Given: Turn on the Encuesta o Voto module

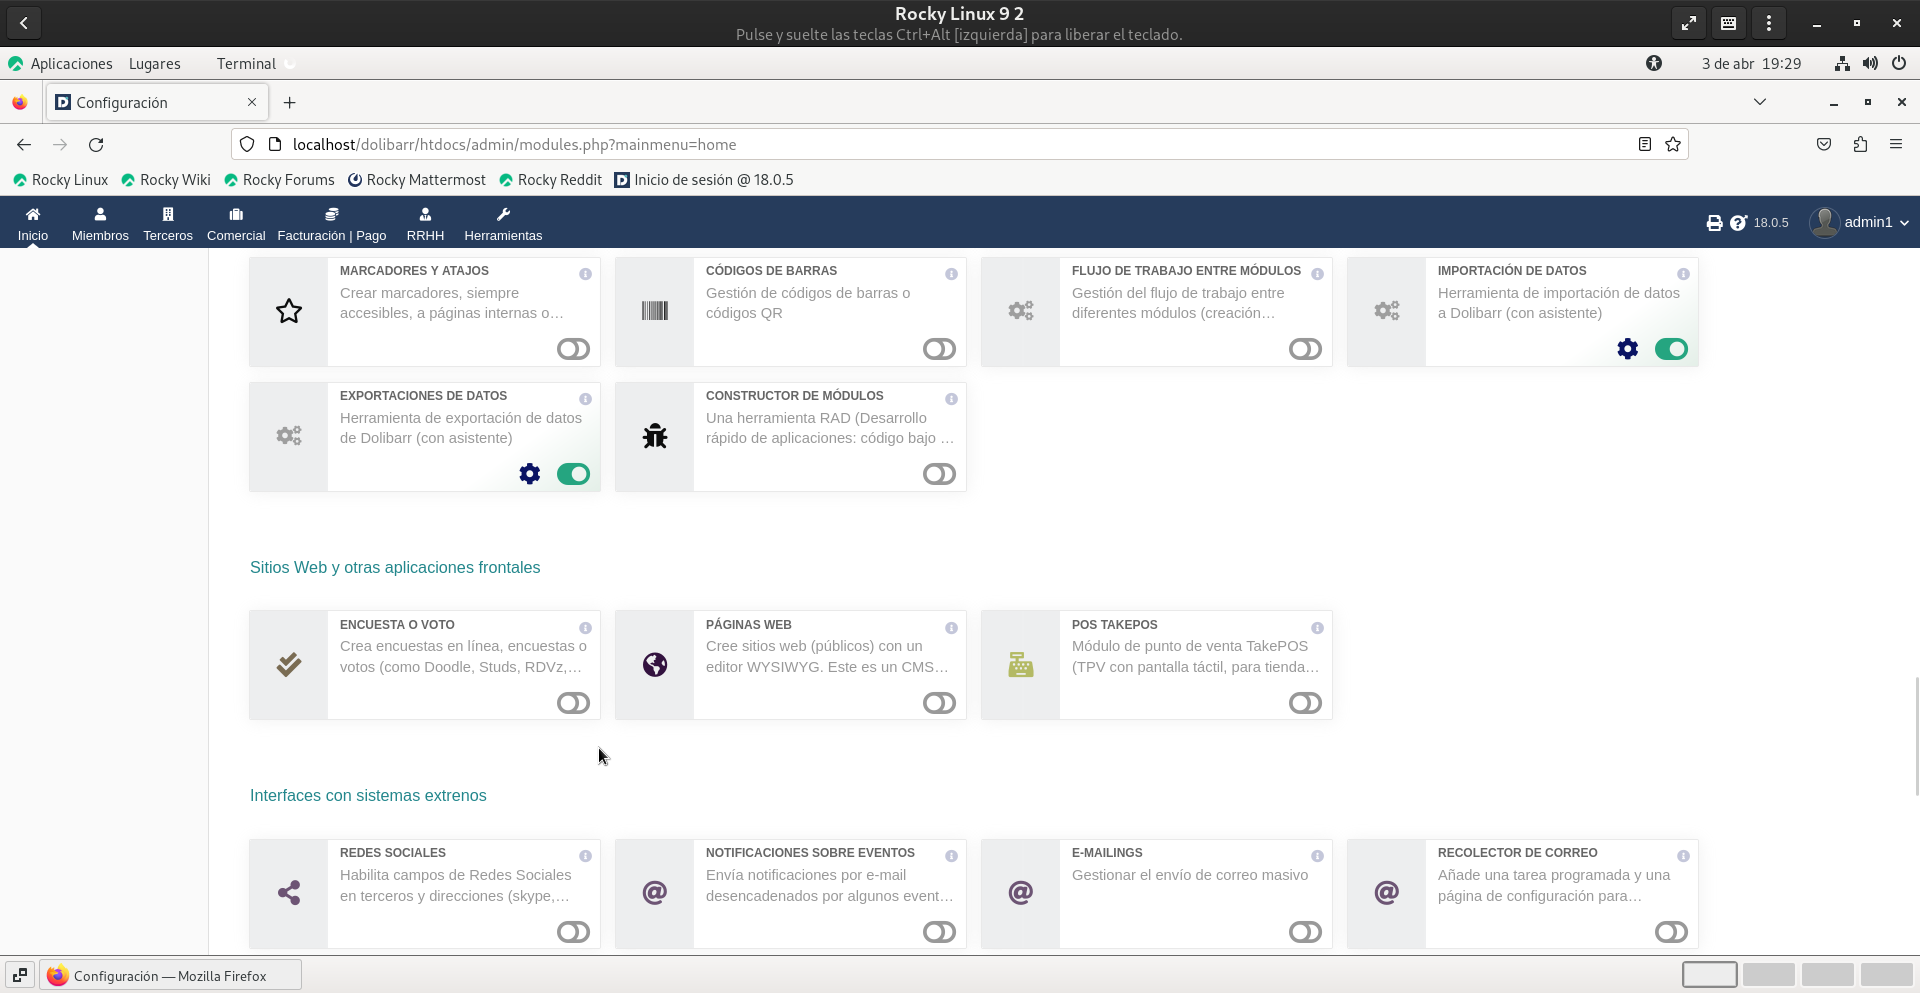Looking at the screenshot, I should [x=573, y=703].
